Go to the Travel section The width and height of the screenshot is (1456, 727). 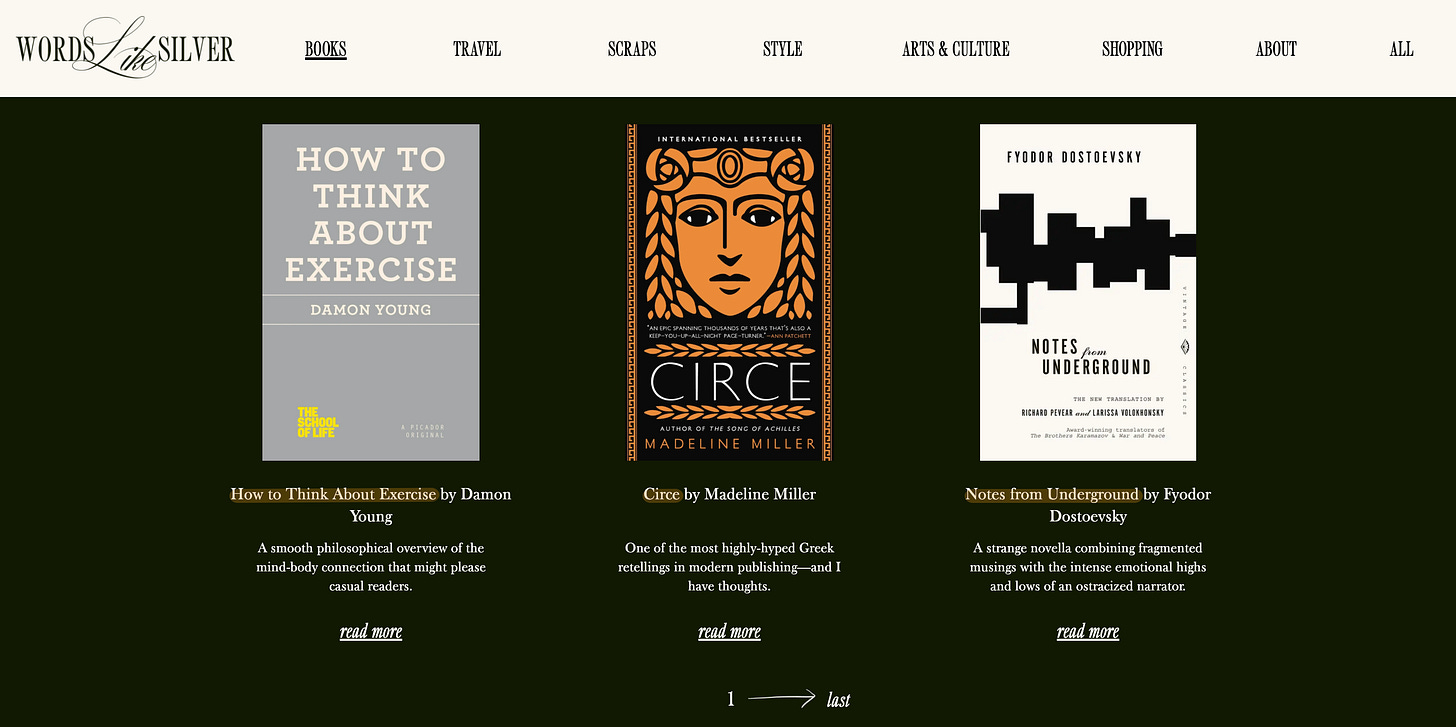[477, 49]
